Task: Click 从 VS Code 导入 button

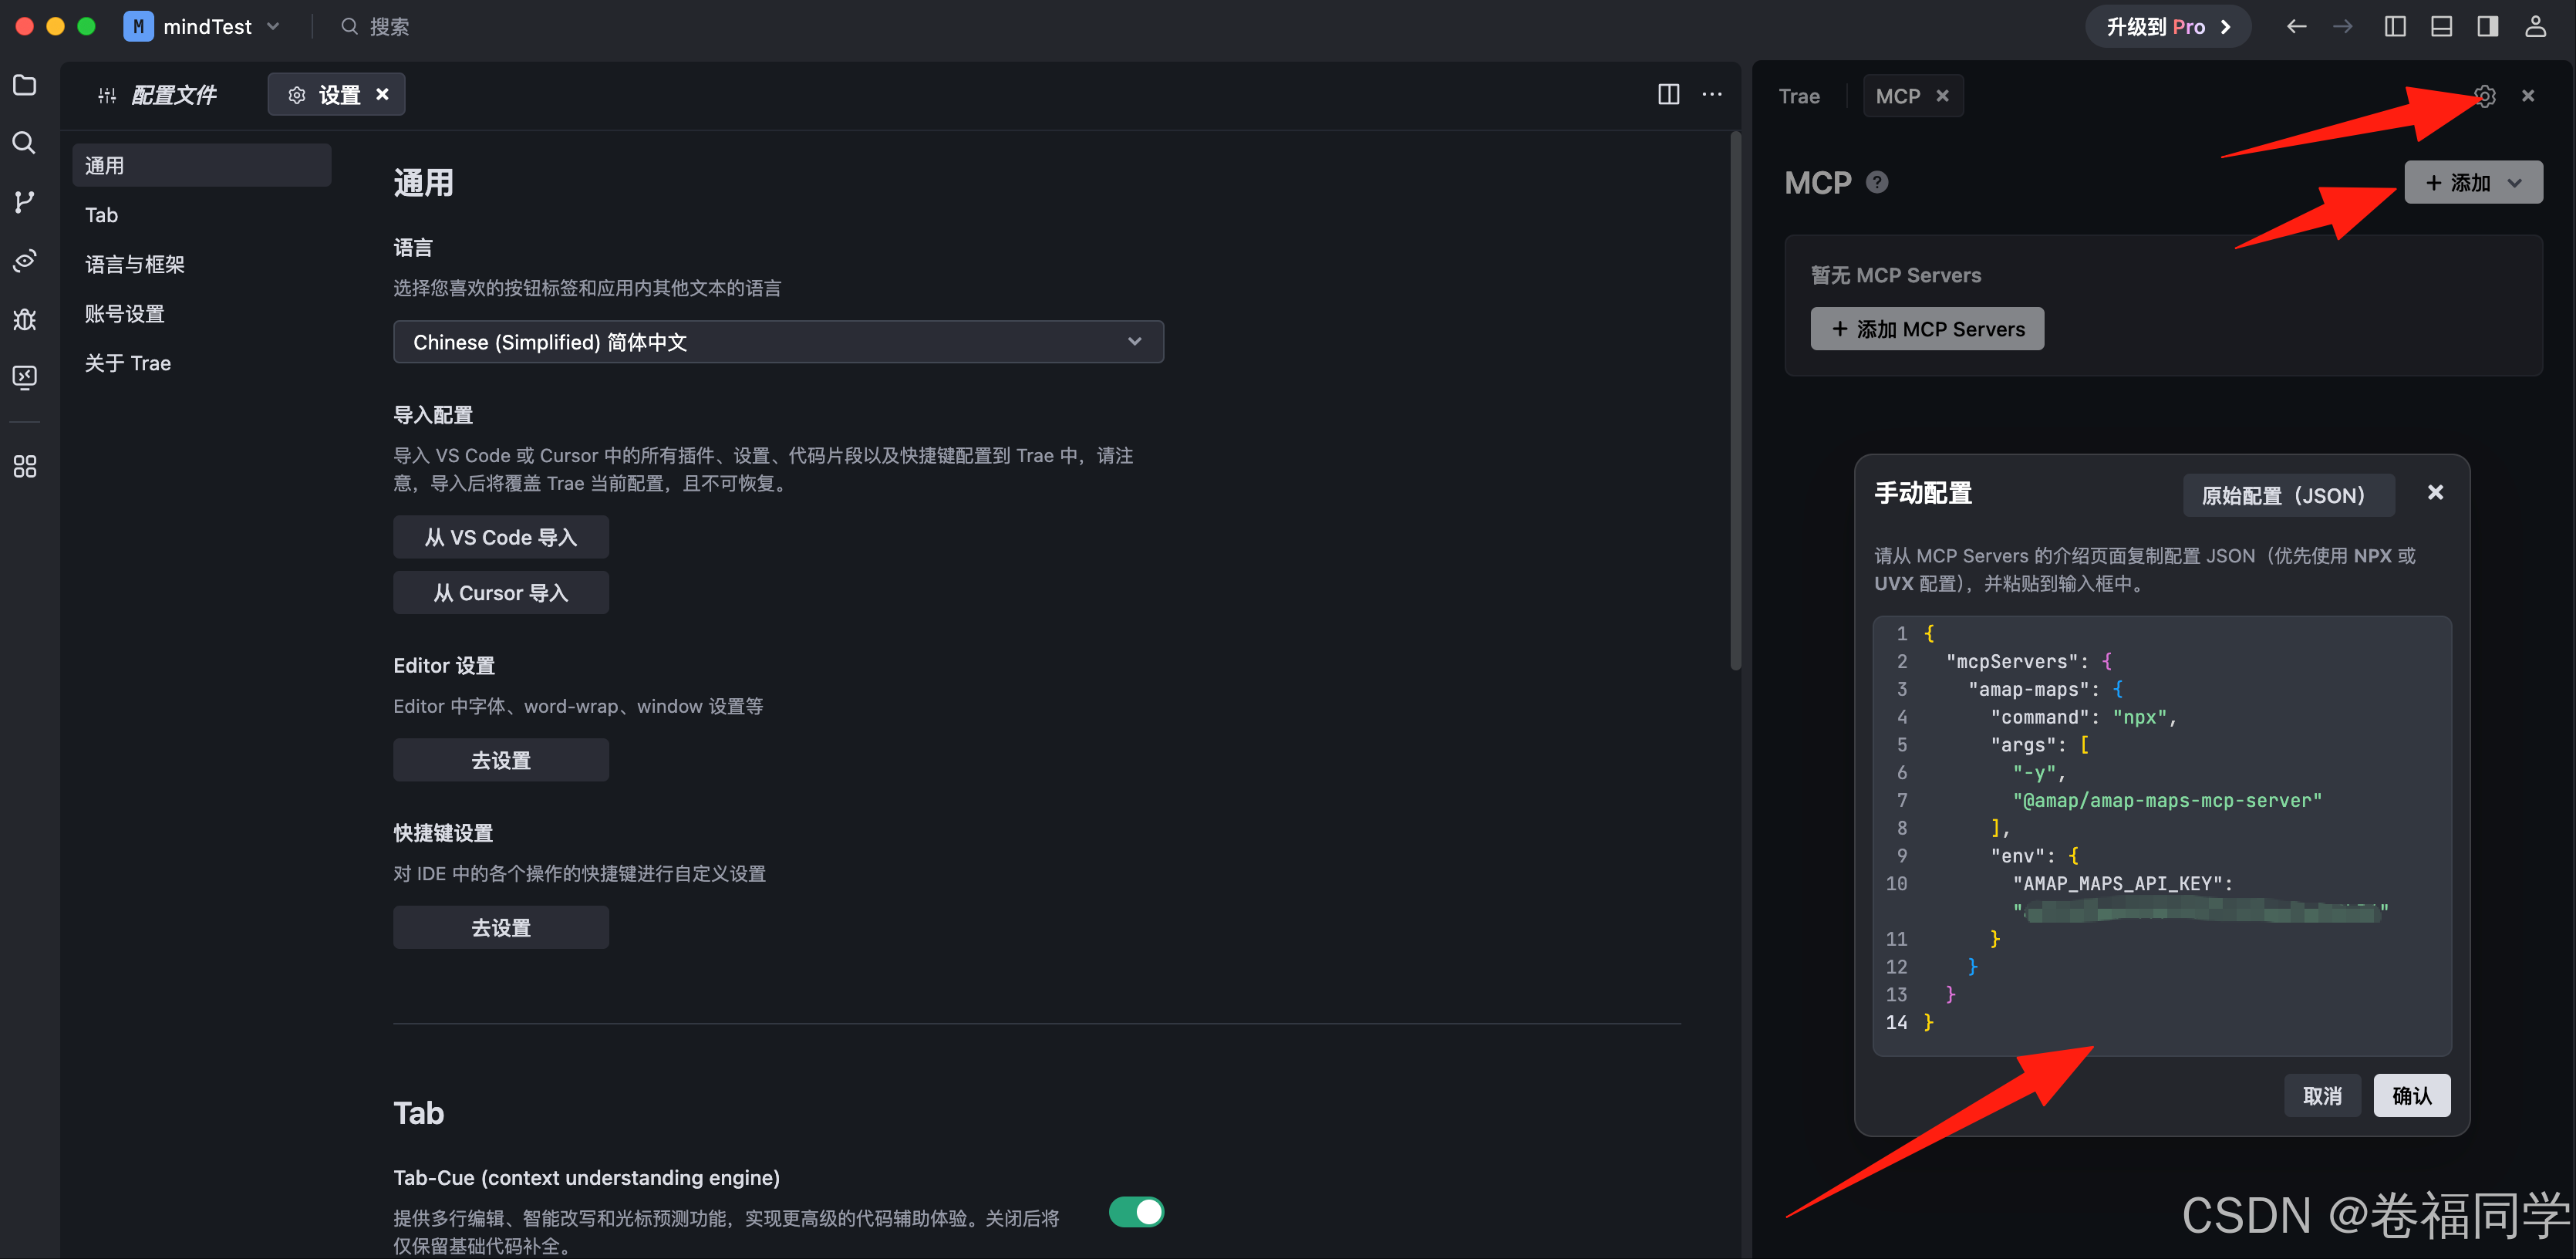Action: coord(500,537)
